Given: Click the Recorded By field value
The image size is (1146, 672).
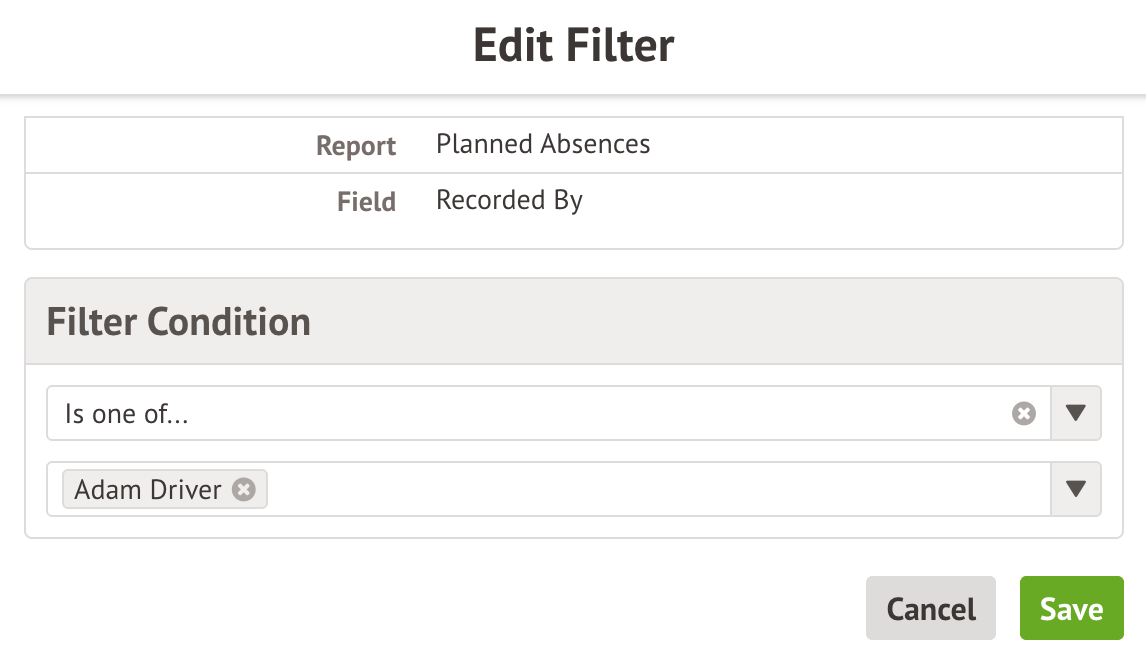Looking at the screenshot, I should click(x=509, y=200).
